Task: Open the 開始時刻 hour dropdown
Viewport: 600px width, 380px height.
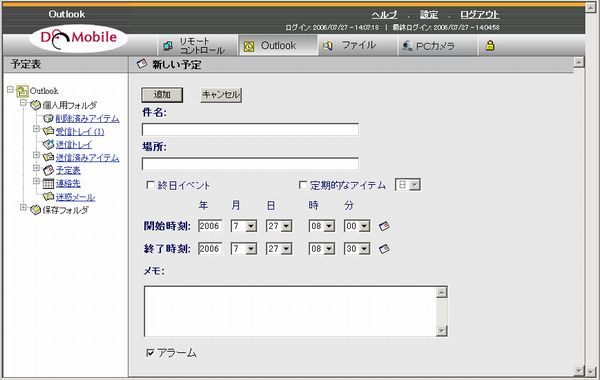Action: pyautogui.click(x=322, y=226)
